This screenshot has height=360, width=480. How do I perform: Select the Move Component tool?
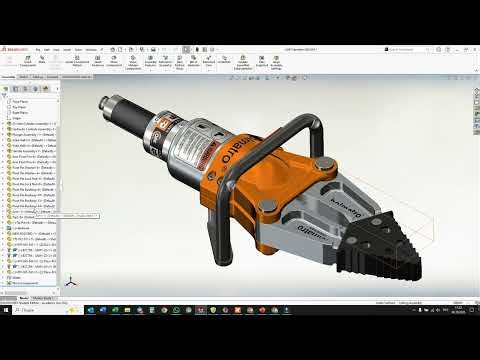(114, 61)
